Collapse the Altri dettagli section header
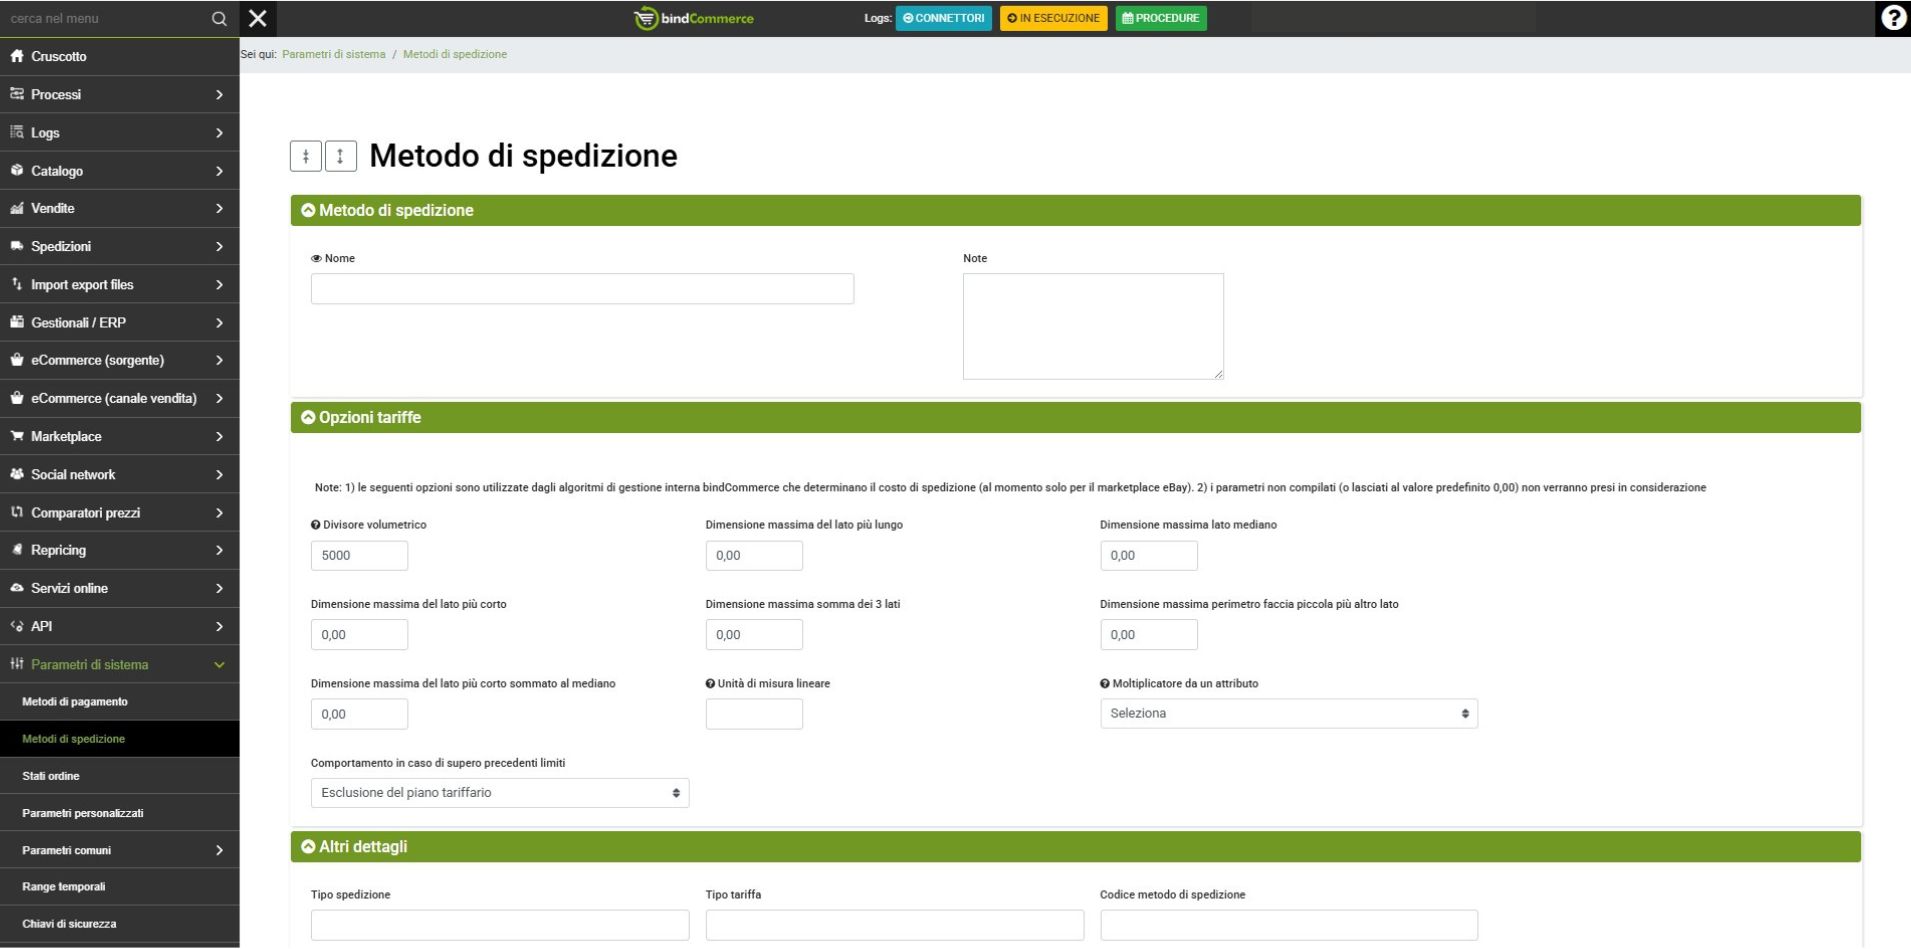 point(309,847)
